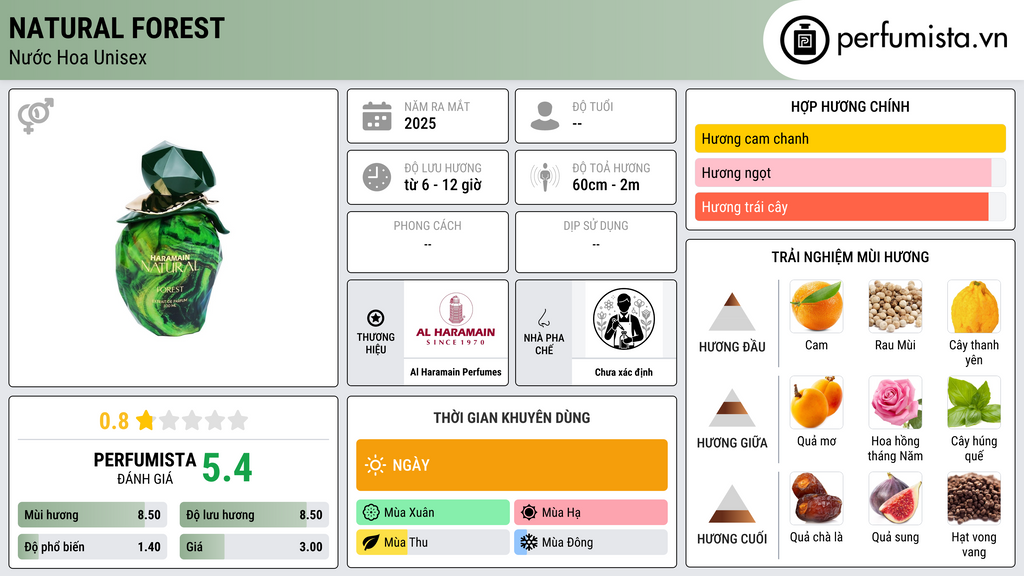Click the Phong cách card
Screen dimensions: 1024x576
point(428,242)
